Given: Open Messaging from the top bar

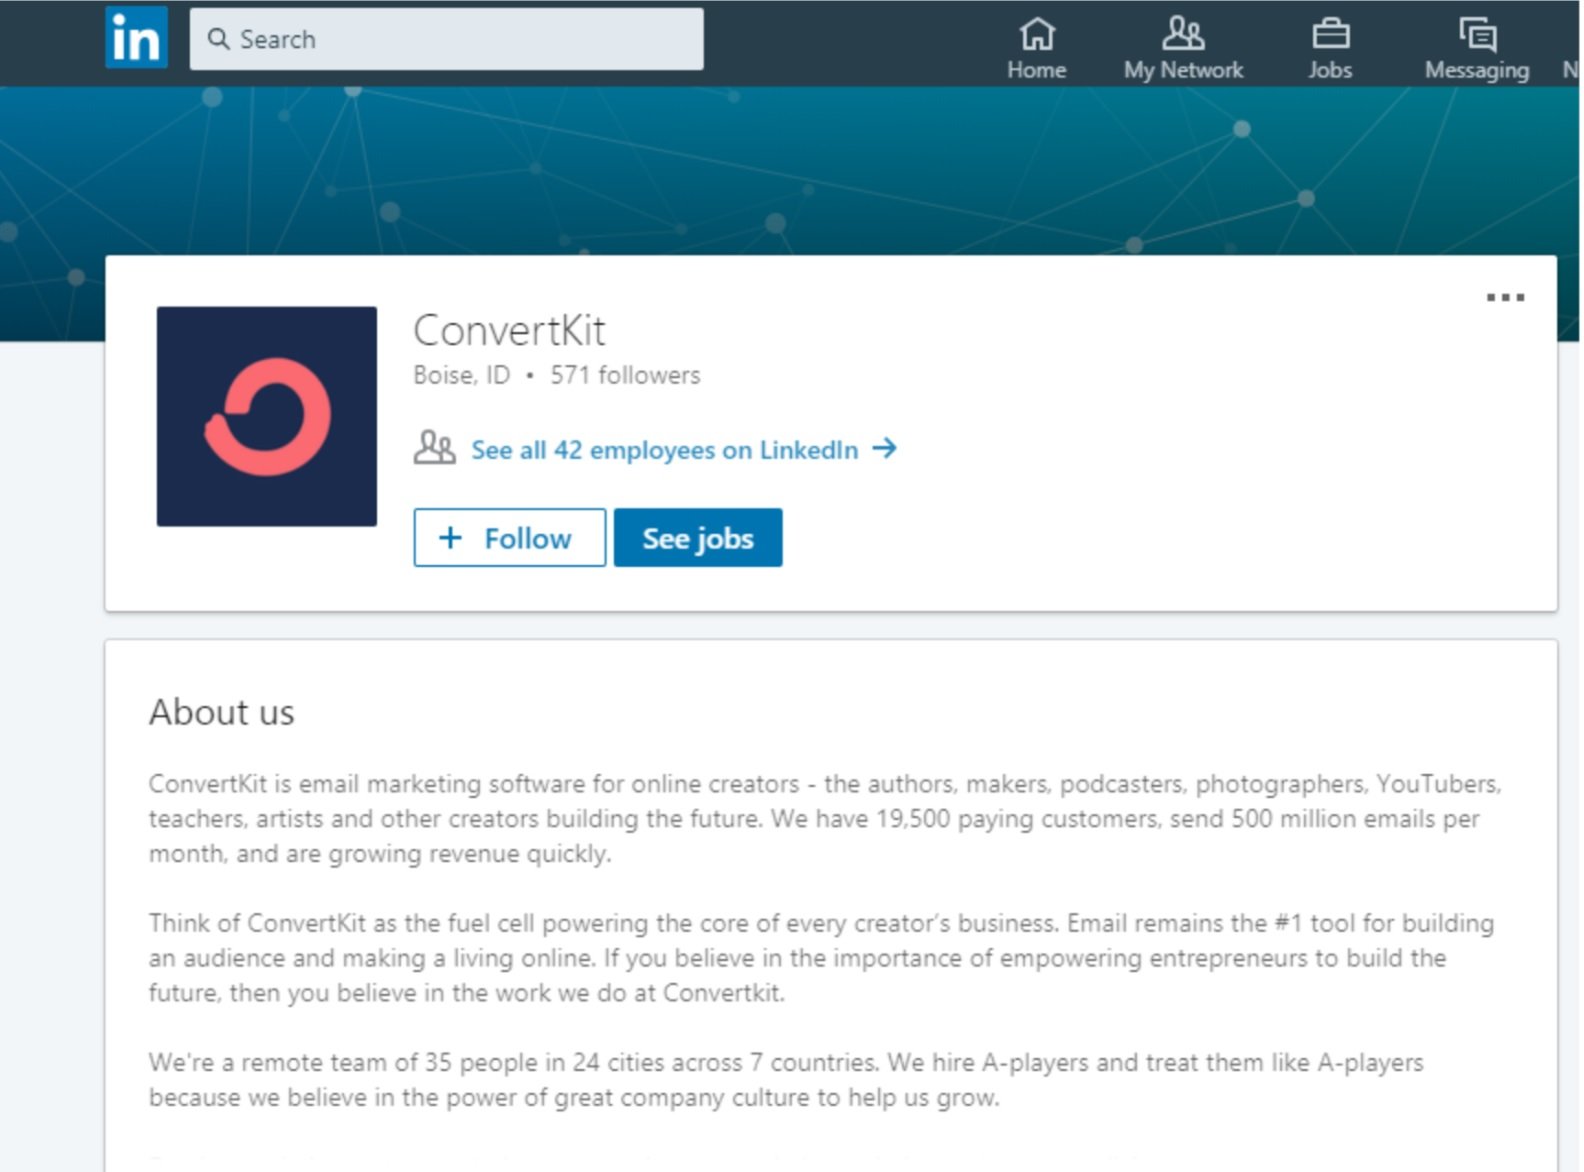Looking at the screenshot, I should click(1477, 49).
